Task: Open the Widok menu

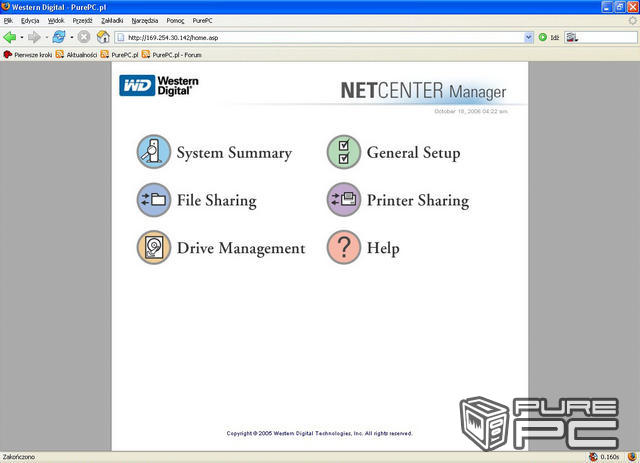Action: (x=56, y=20)
